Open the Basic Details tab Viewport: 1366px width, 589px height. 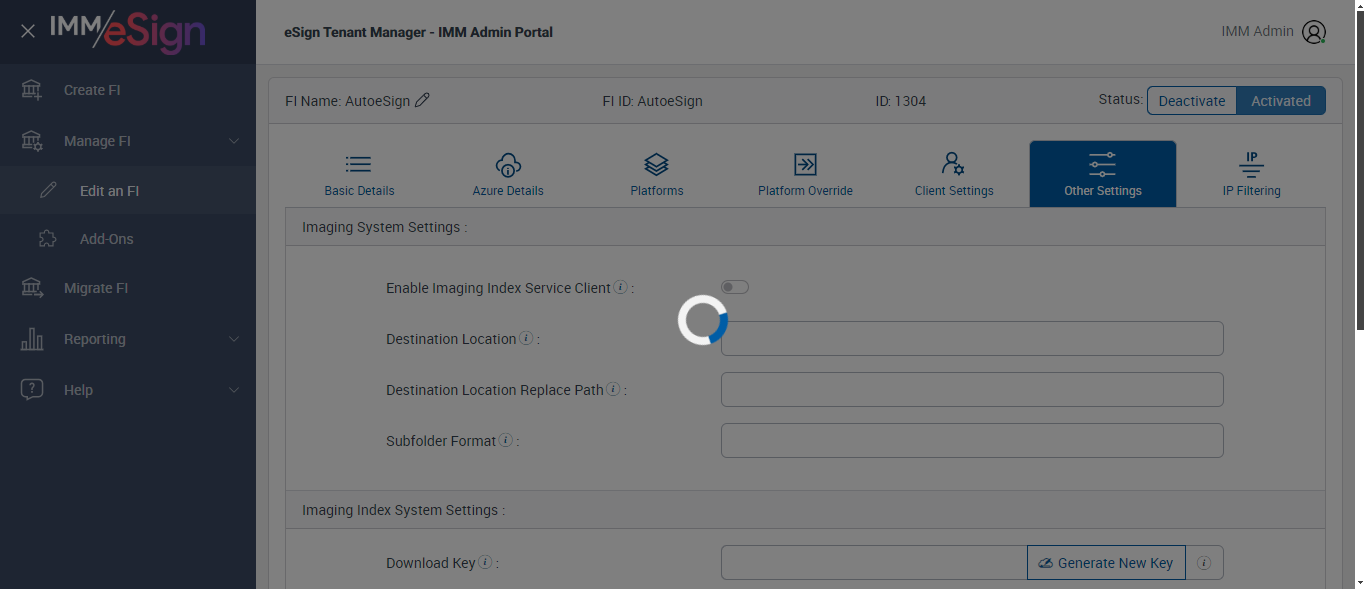(359, 174)
